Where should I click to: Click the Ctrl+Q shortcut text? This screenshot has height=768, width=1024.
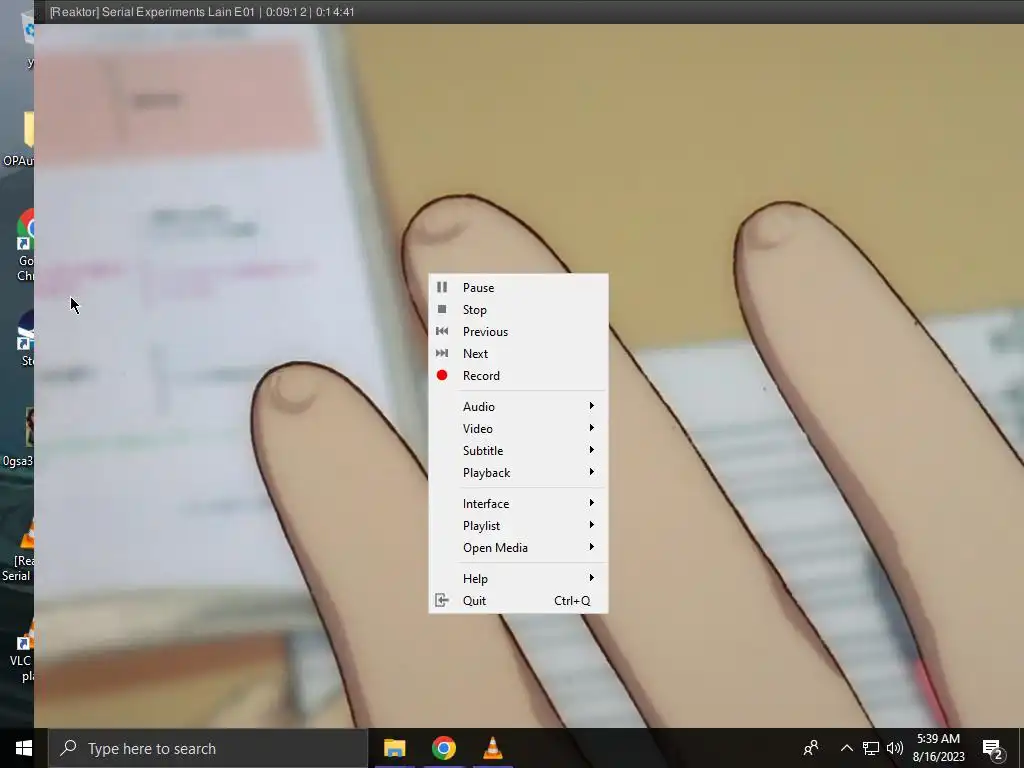[572, 601]
